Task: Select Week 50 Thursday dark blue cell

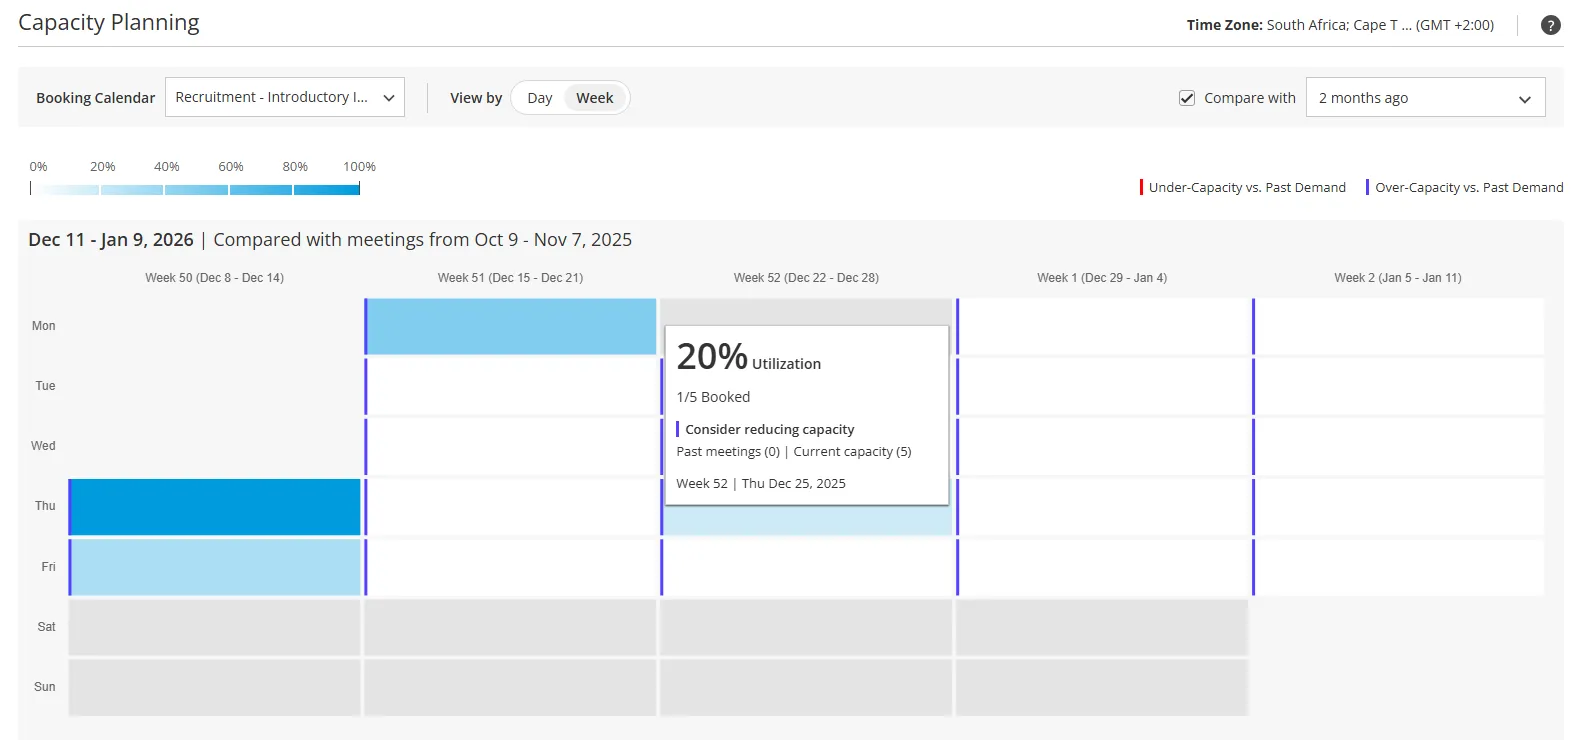Action: tap(215, 507)
